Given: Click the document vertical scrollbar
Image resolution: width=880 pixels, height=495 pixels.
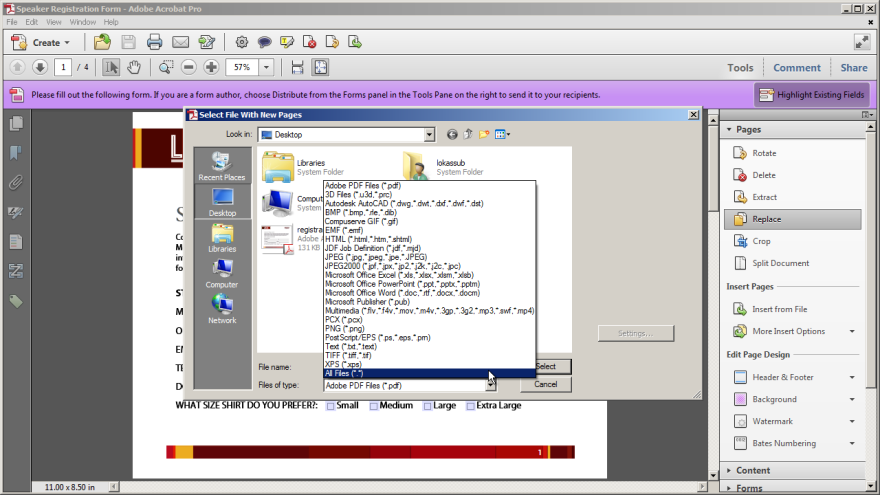Looking at the screenshot, I should point(713,295).
